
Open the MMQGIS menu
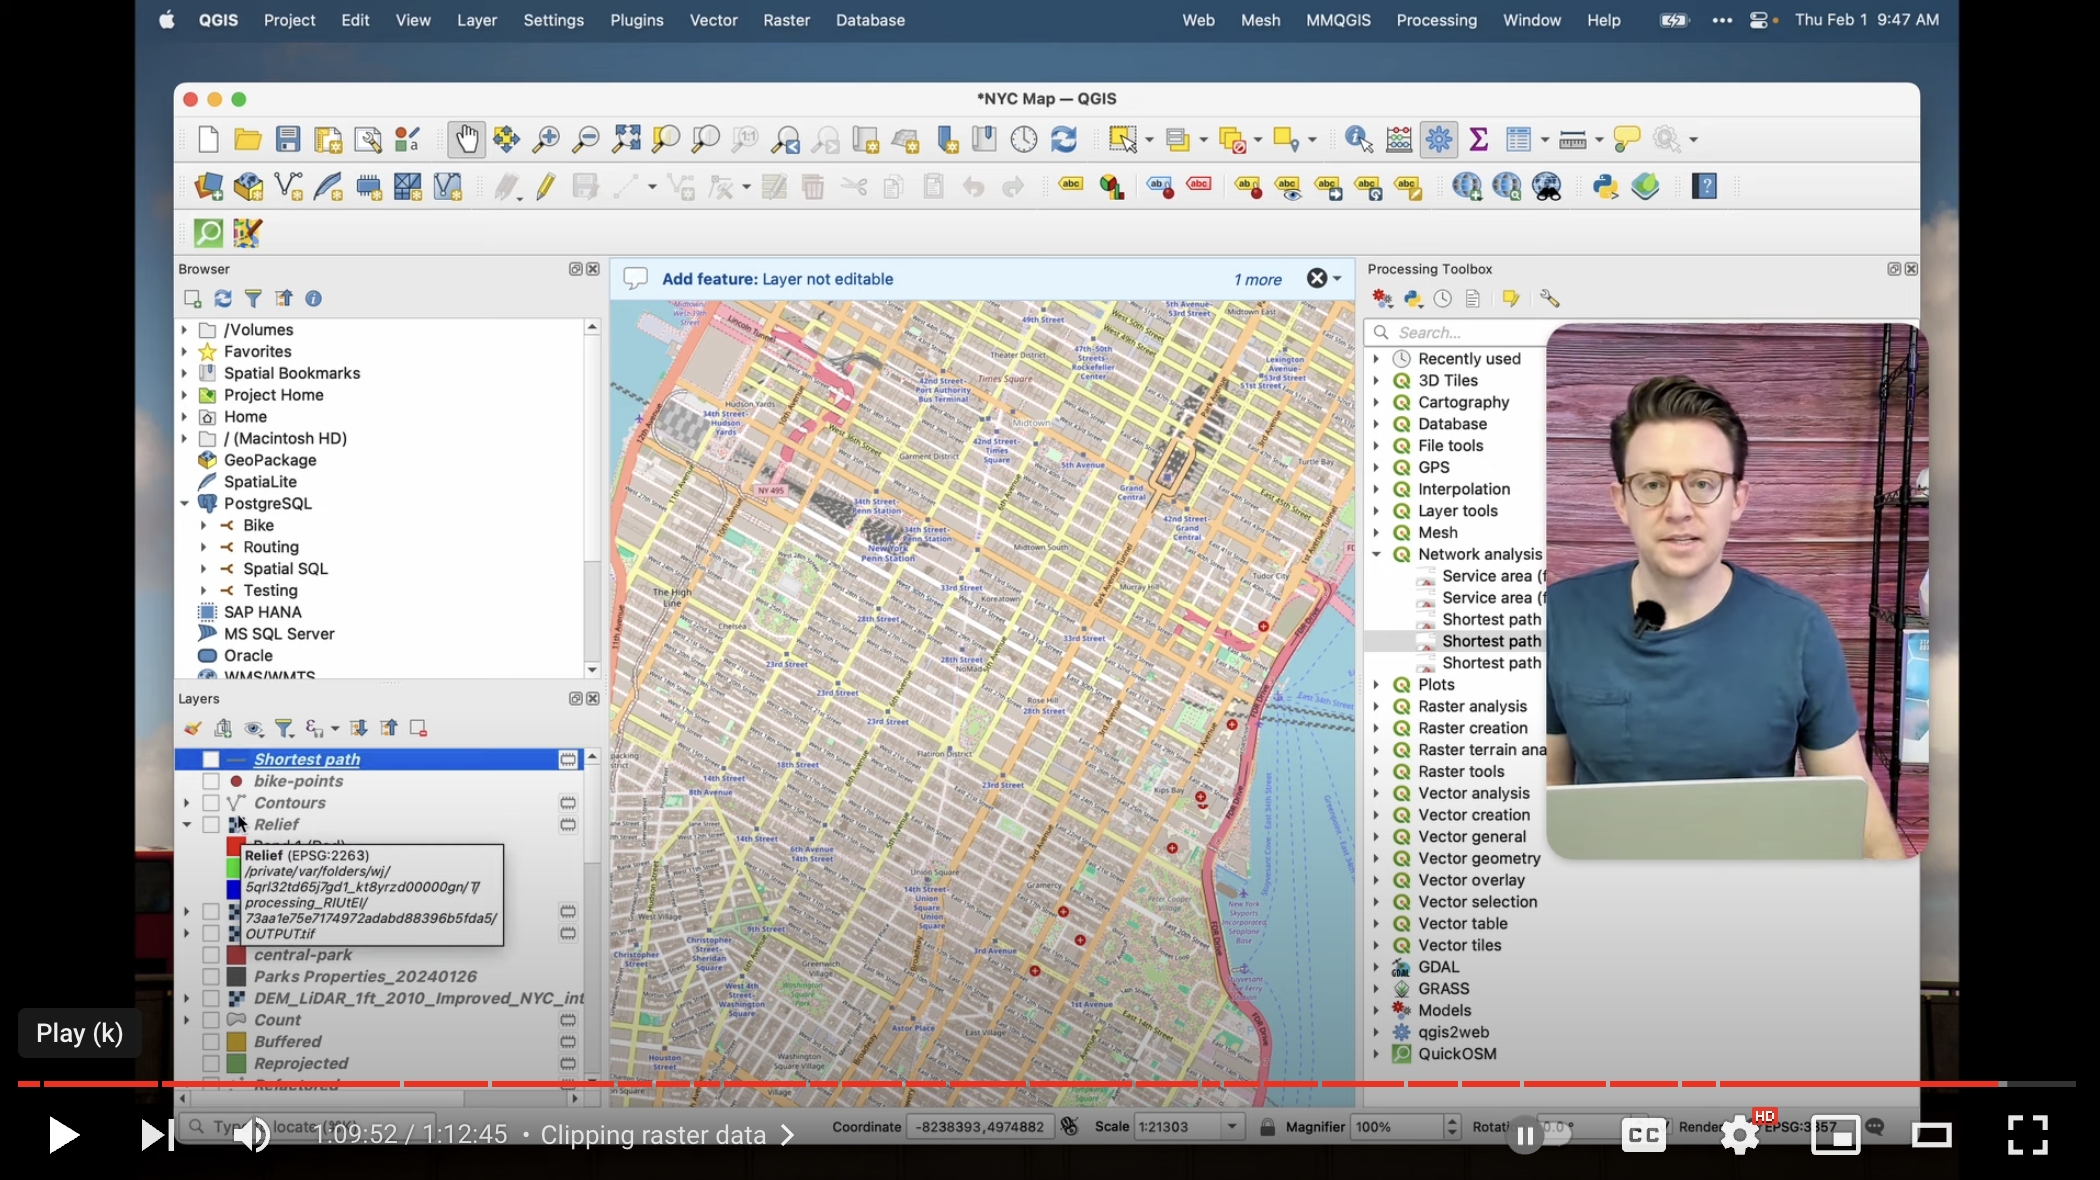click(1338, 20)
